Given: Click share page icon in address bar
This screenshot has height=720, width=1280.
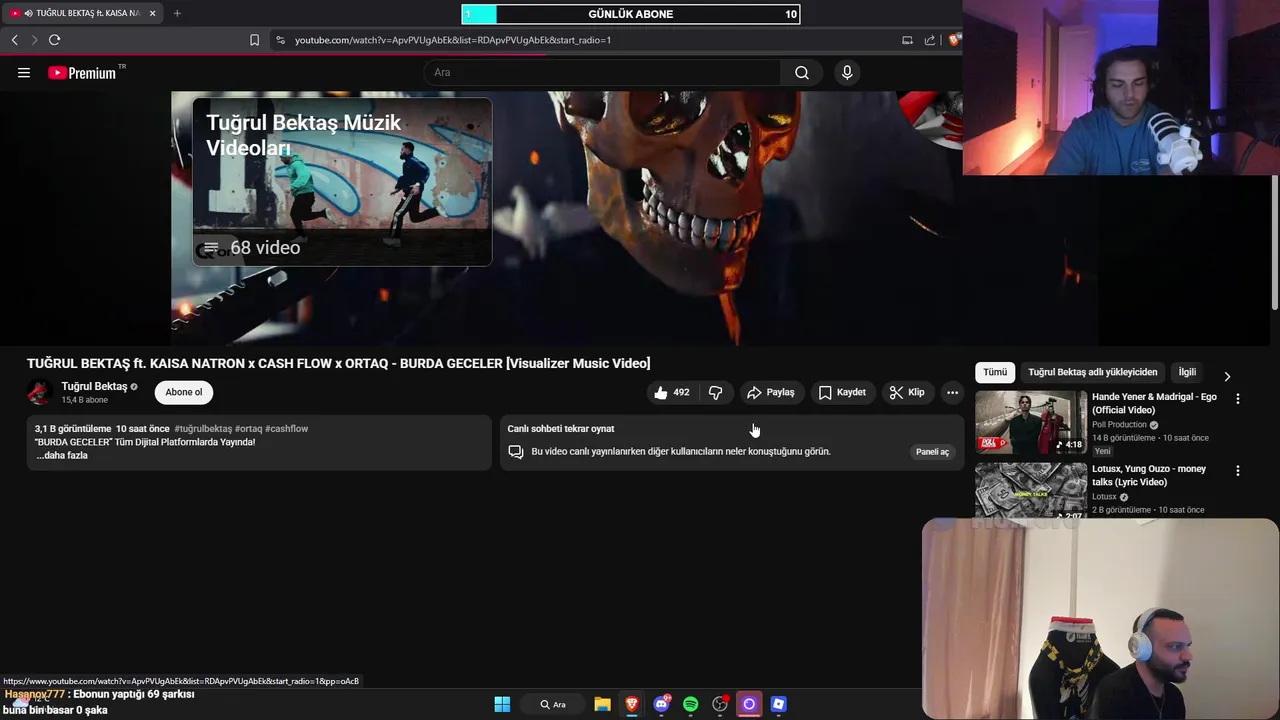Looking at the screenshot, I should [x=930, y=40].
